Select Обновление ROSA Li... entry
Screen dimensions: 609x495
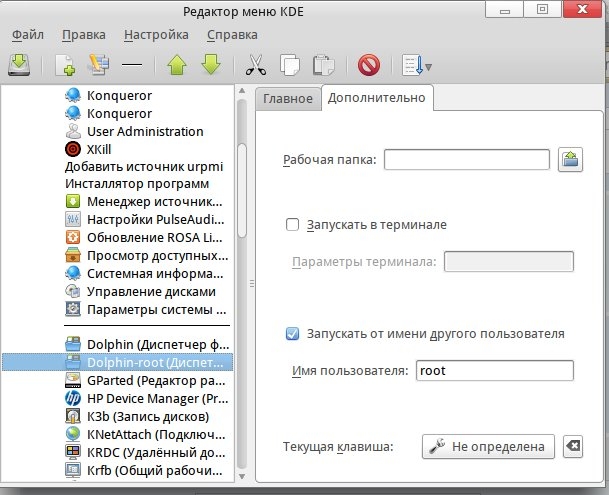click(x=144, y=237)
